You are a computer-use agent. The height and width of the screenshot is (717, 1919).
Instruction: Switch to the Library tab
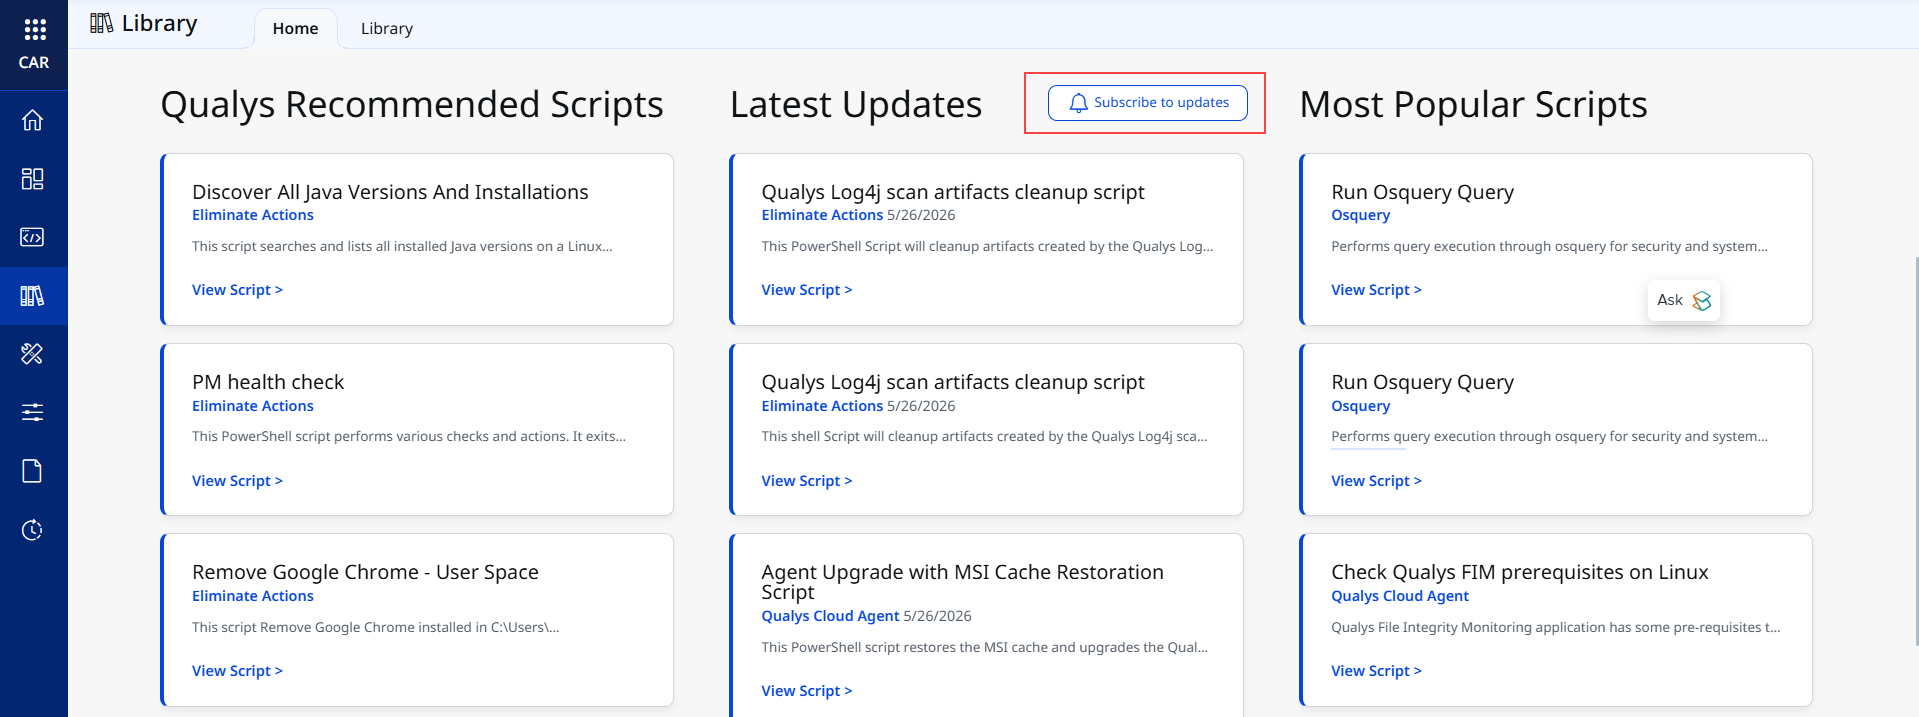point(387,28)
